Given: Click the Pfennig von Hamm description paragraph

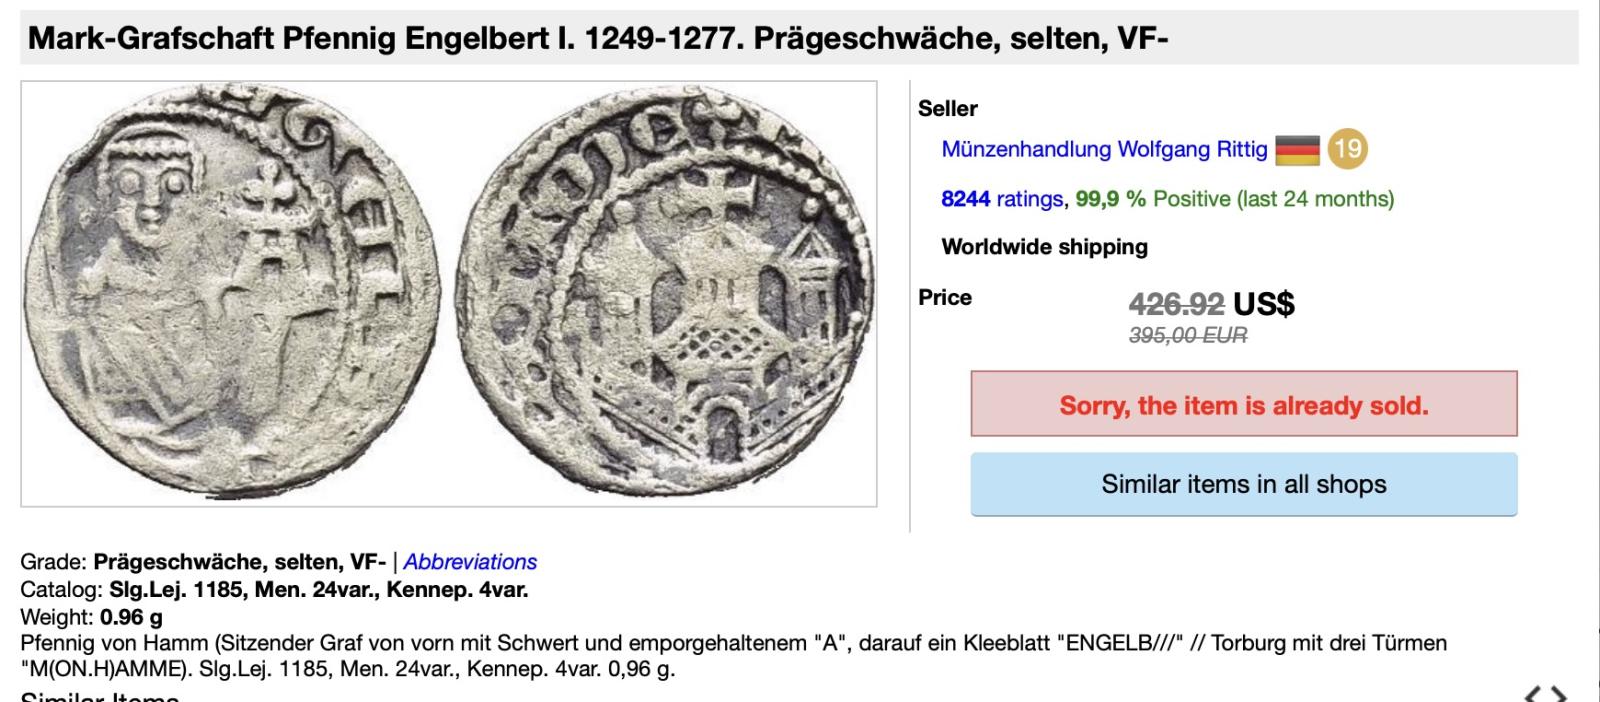Looking at the screenshot, I should tap(733, 656).
